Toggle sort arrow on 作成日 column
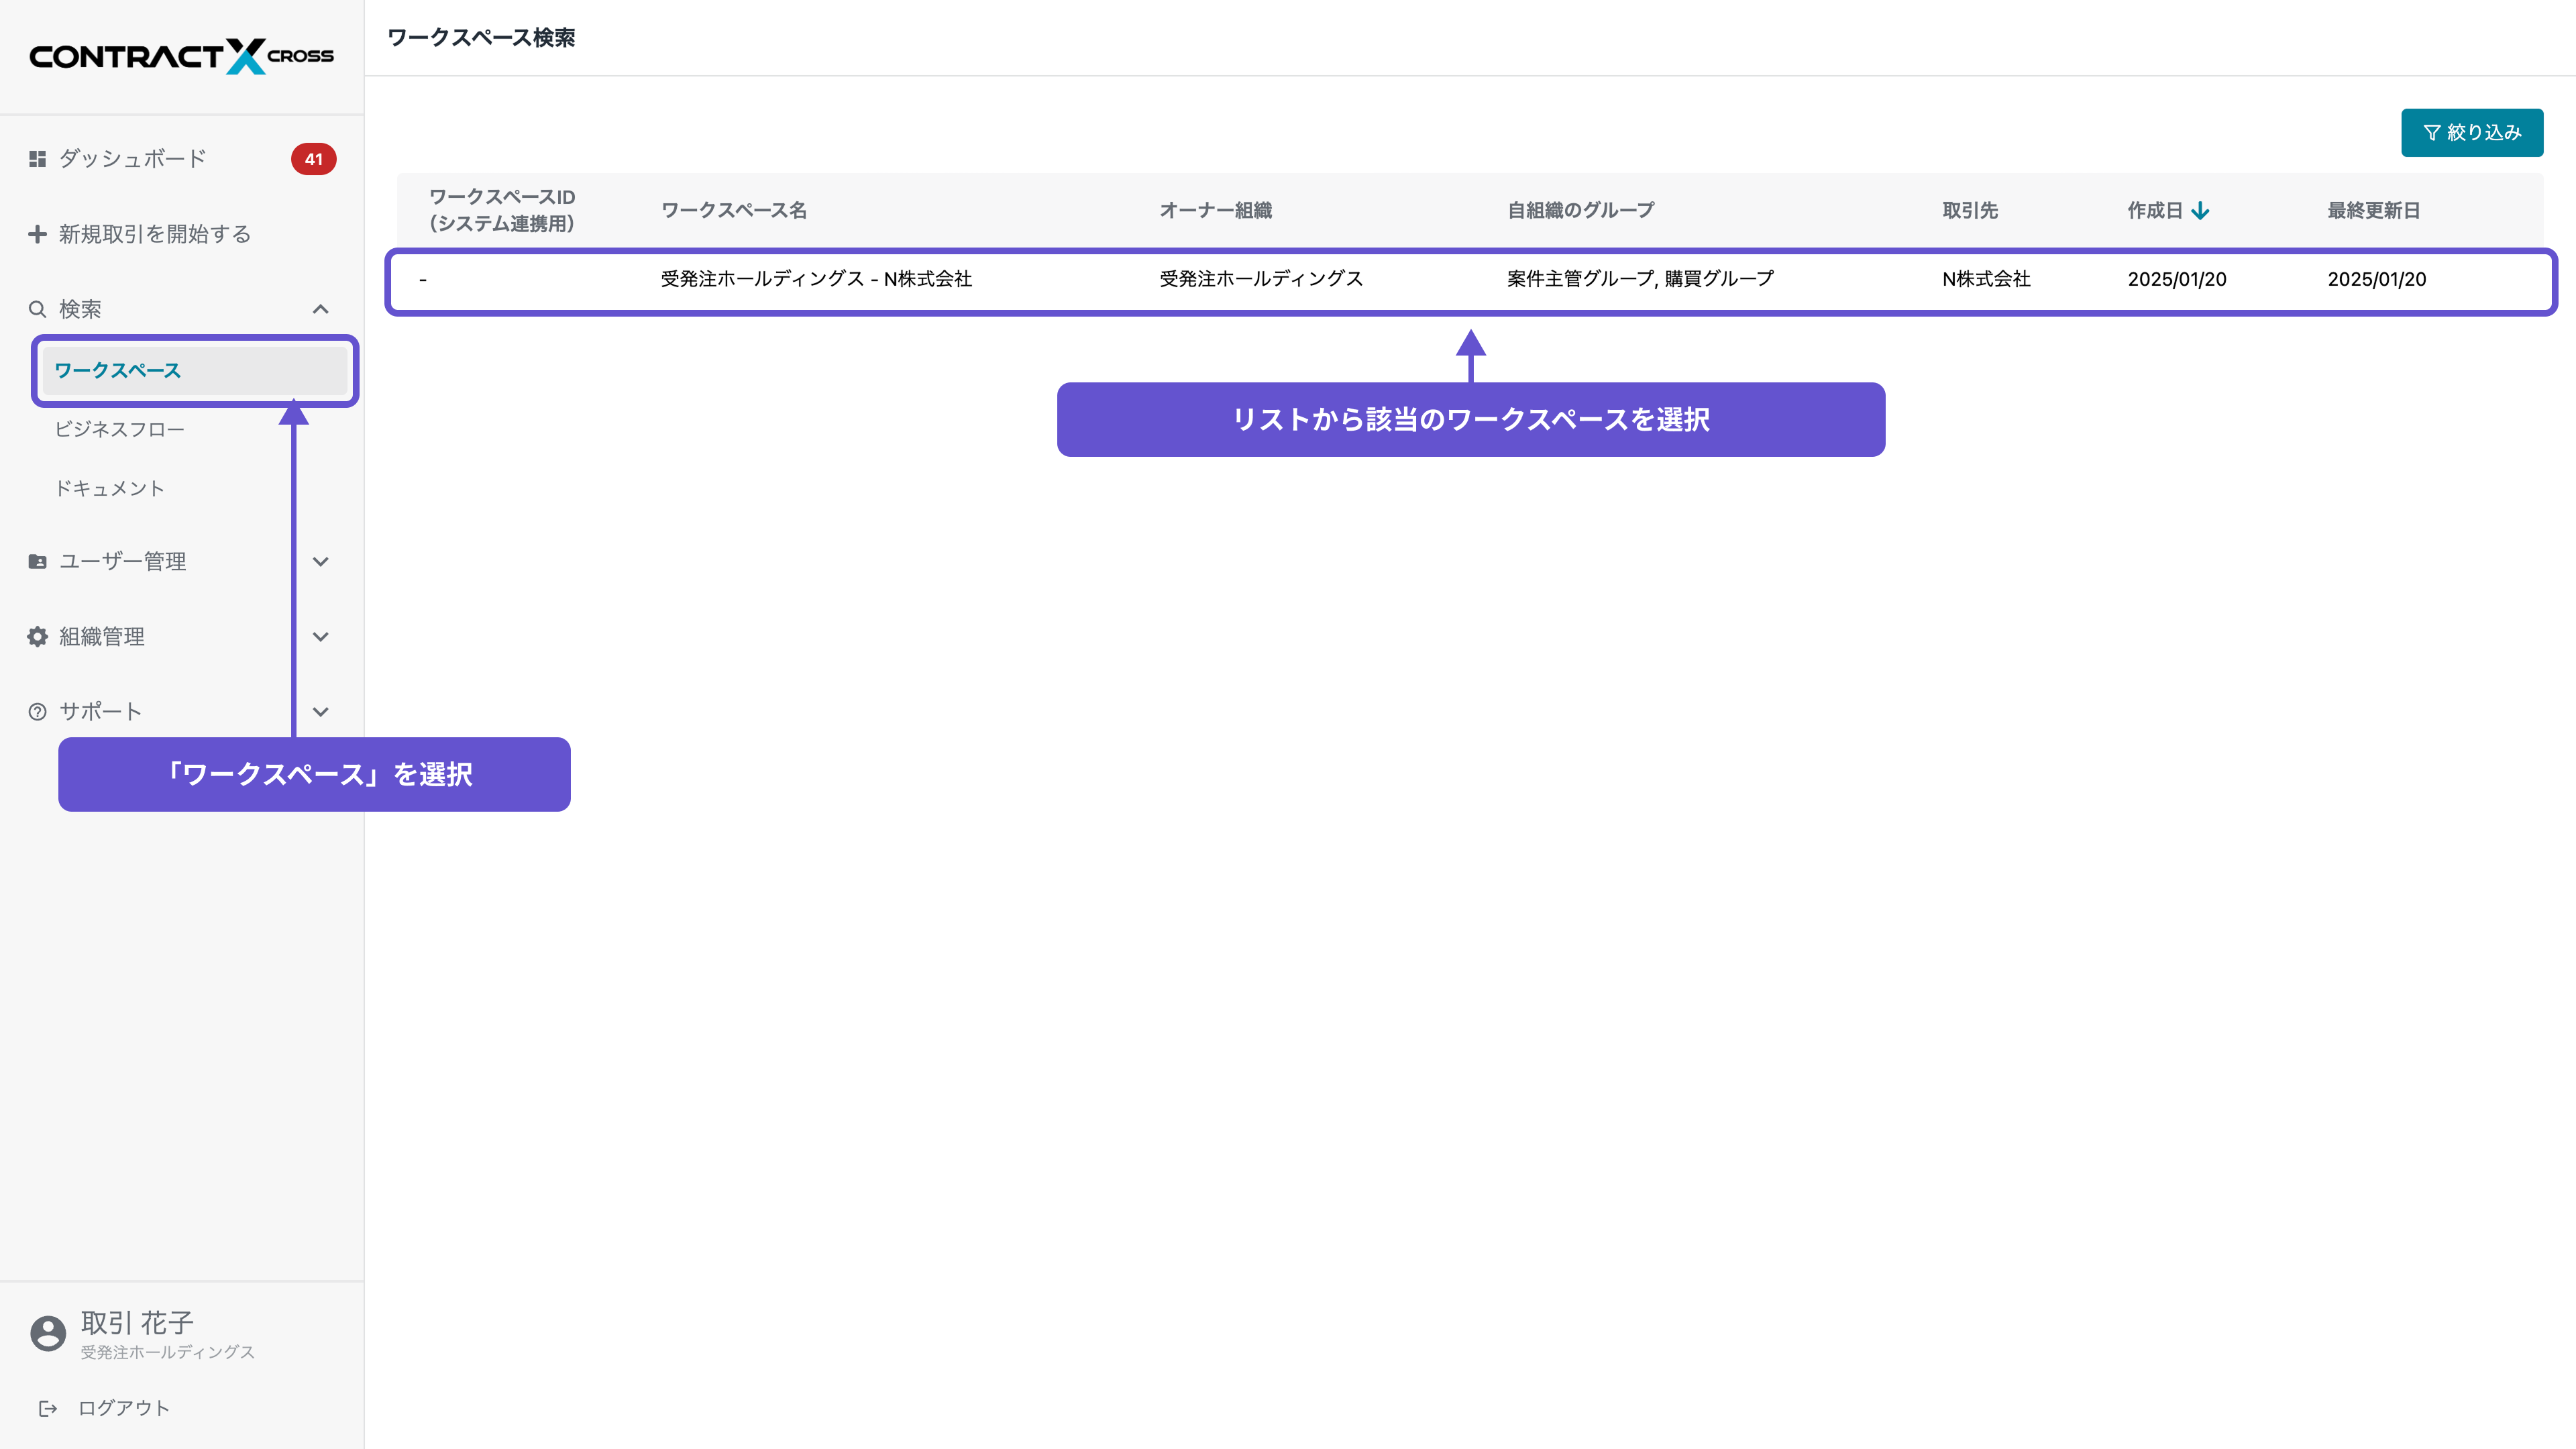Screen dimensions: 2576x1449 tap(2200, 211)
